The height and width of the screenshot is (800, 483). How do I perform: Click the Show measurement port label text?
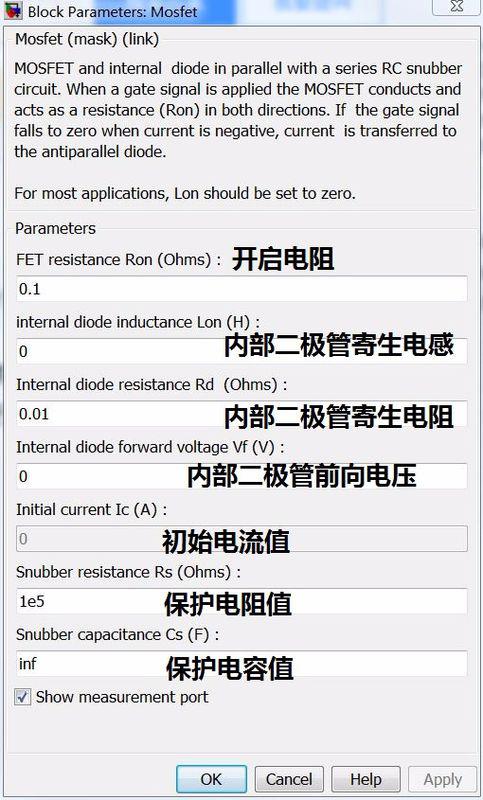click(122, 697)
